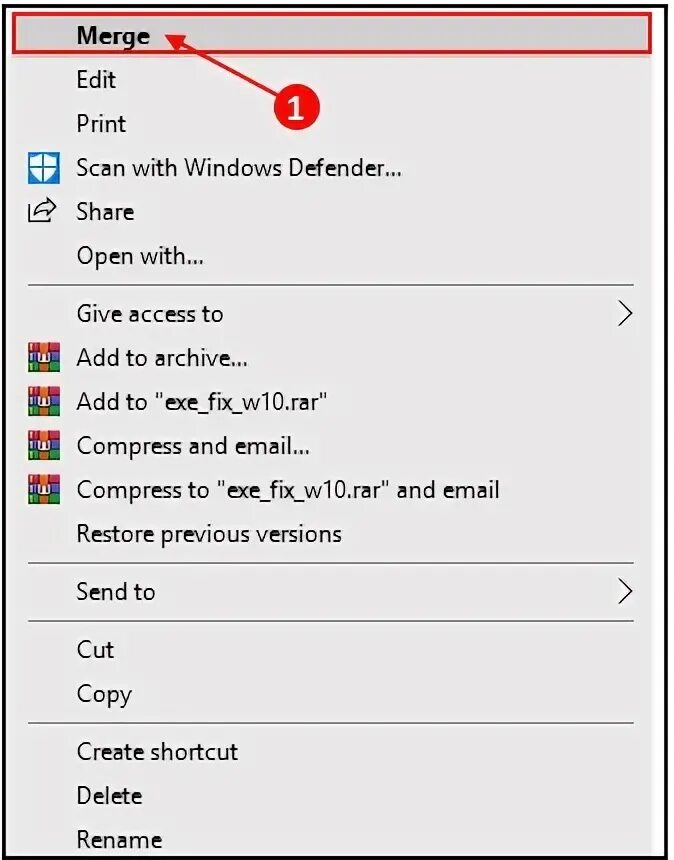This screenshot has height=860, width=674.
Task: Click WinRAR icon beside Add to "exe_fix_w10.rar"
Action: click(x=44, y=401)
